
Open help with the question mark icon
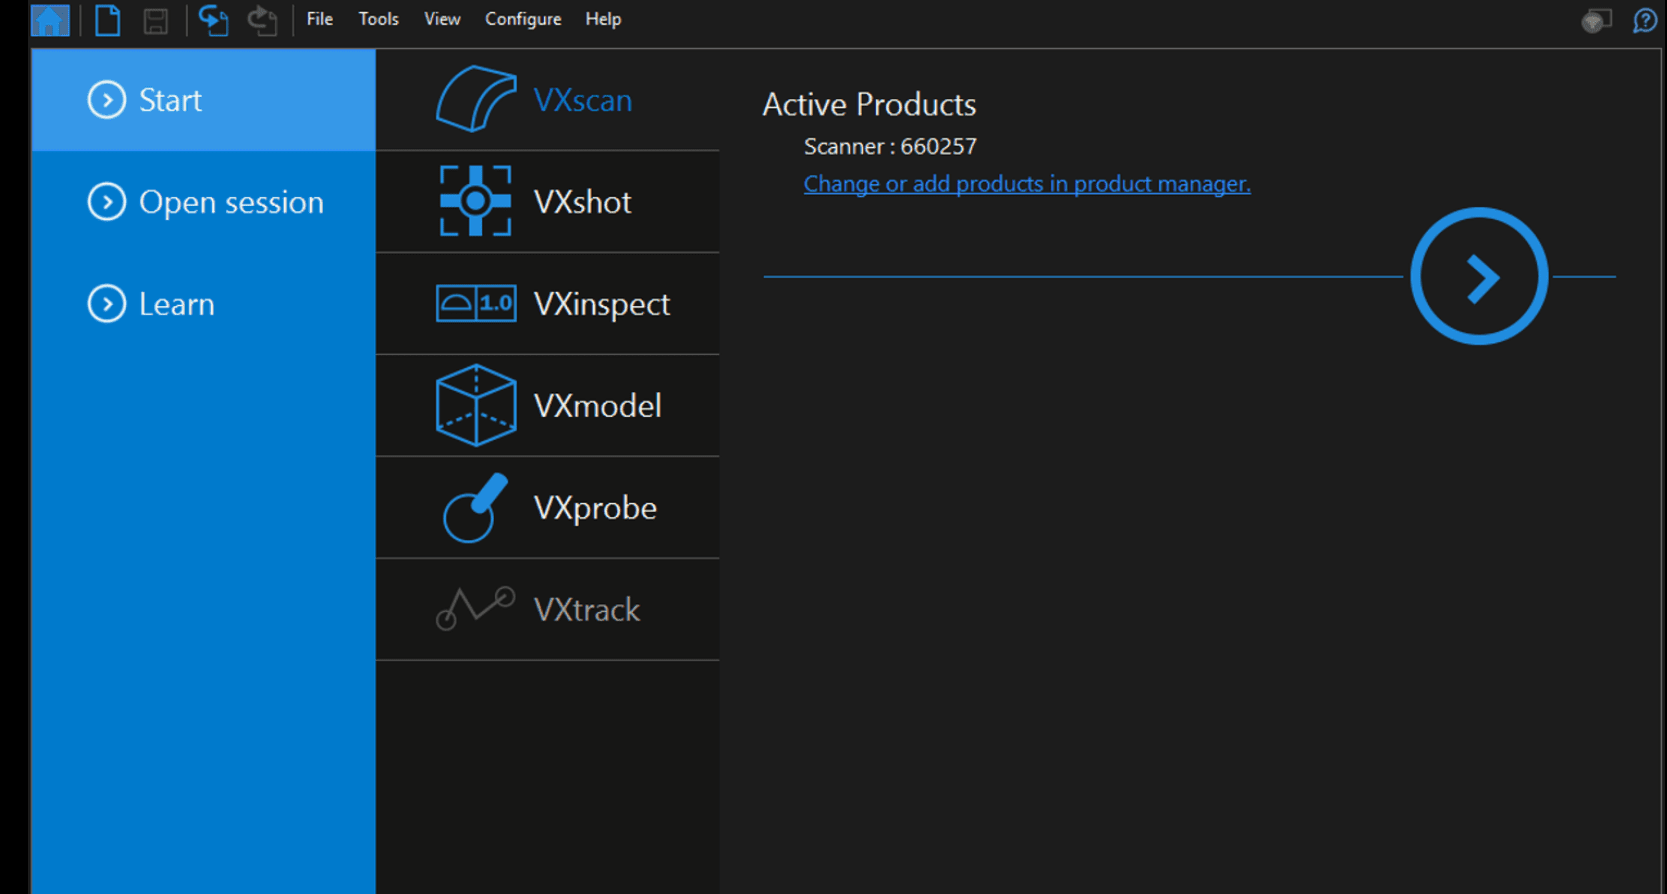[x=1645, y=20]
